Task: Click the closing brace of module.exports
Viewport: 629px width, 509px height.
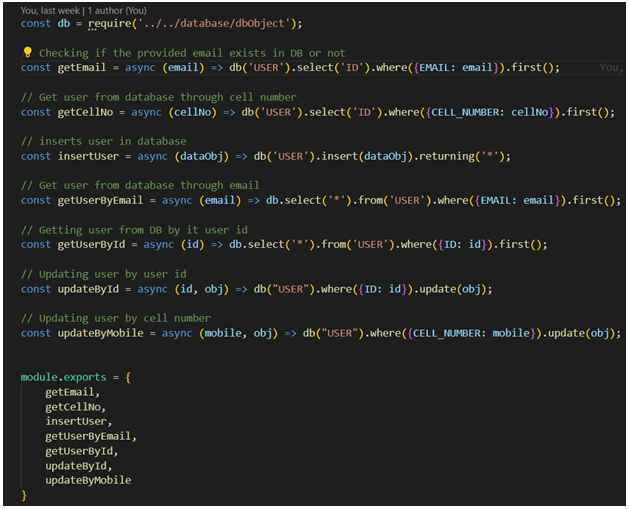Action: pos(24,494)
